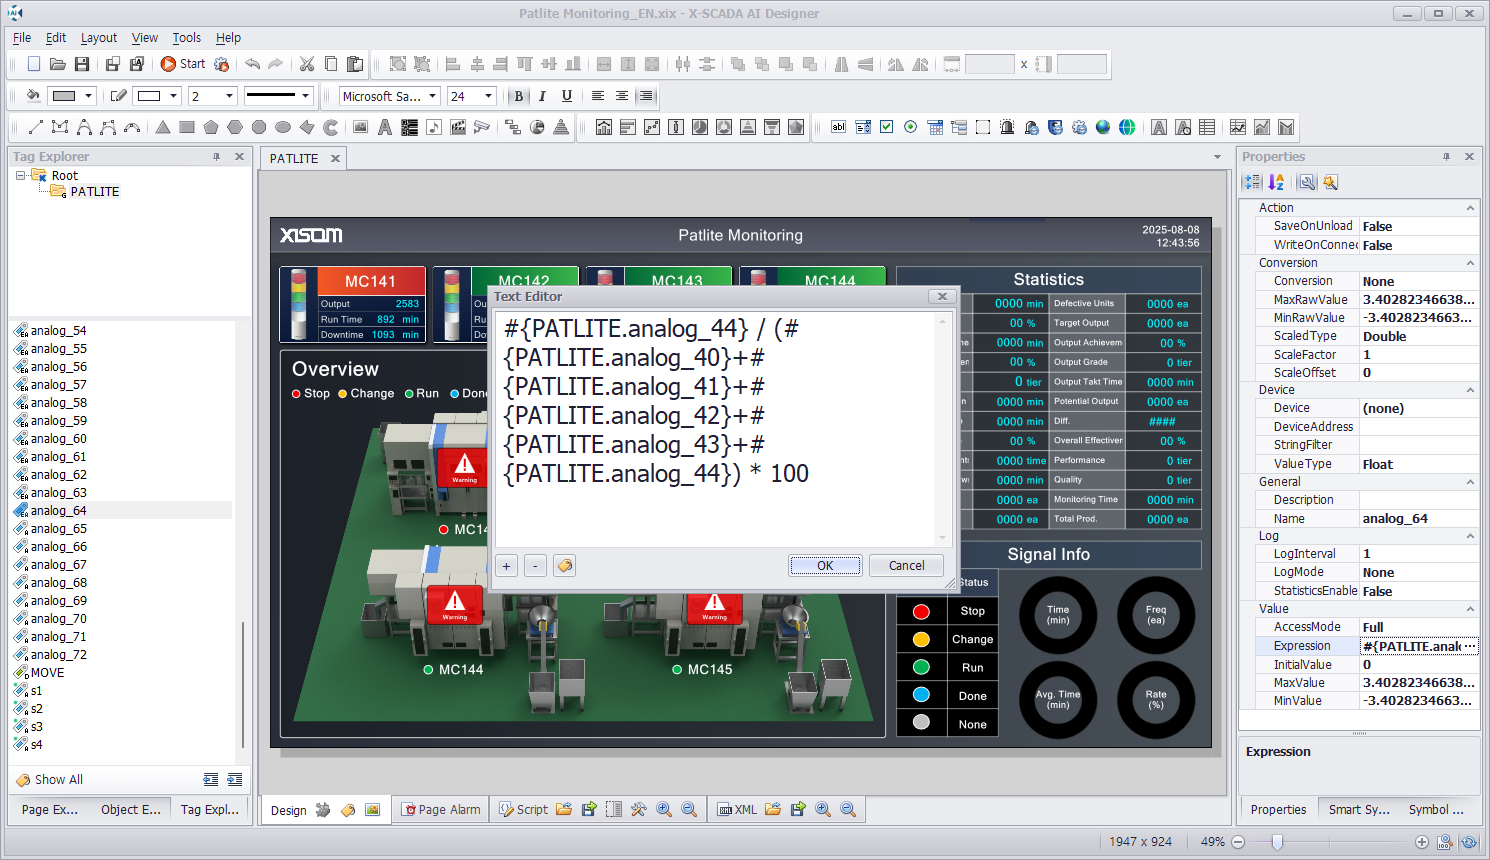
Task: Collapse the Conversion property group
Action: tap(1470, 263)
